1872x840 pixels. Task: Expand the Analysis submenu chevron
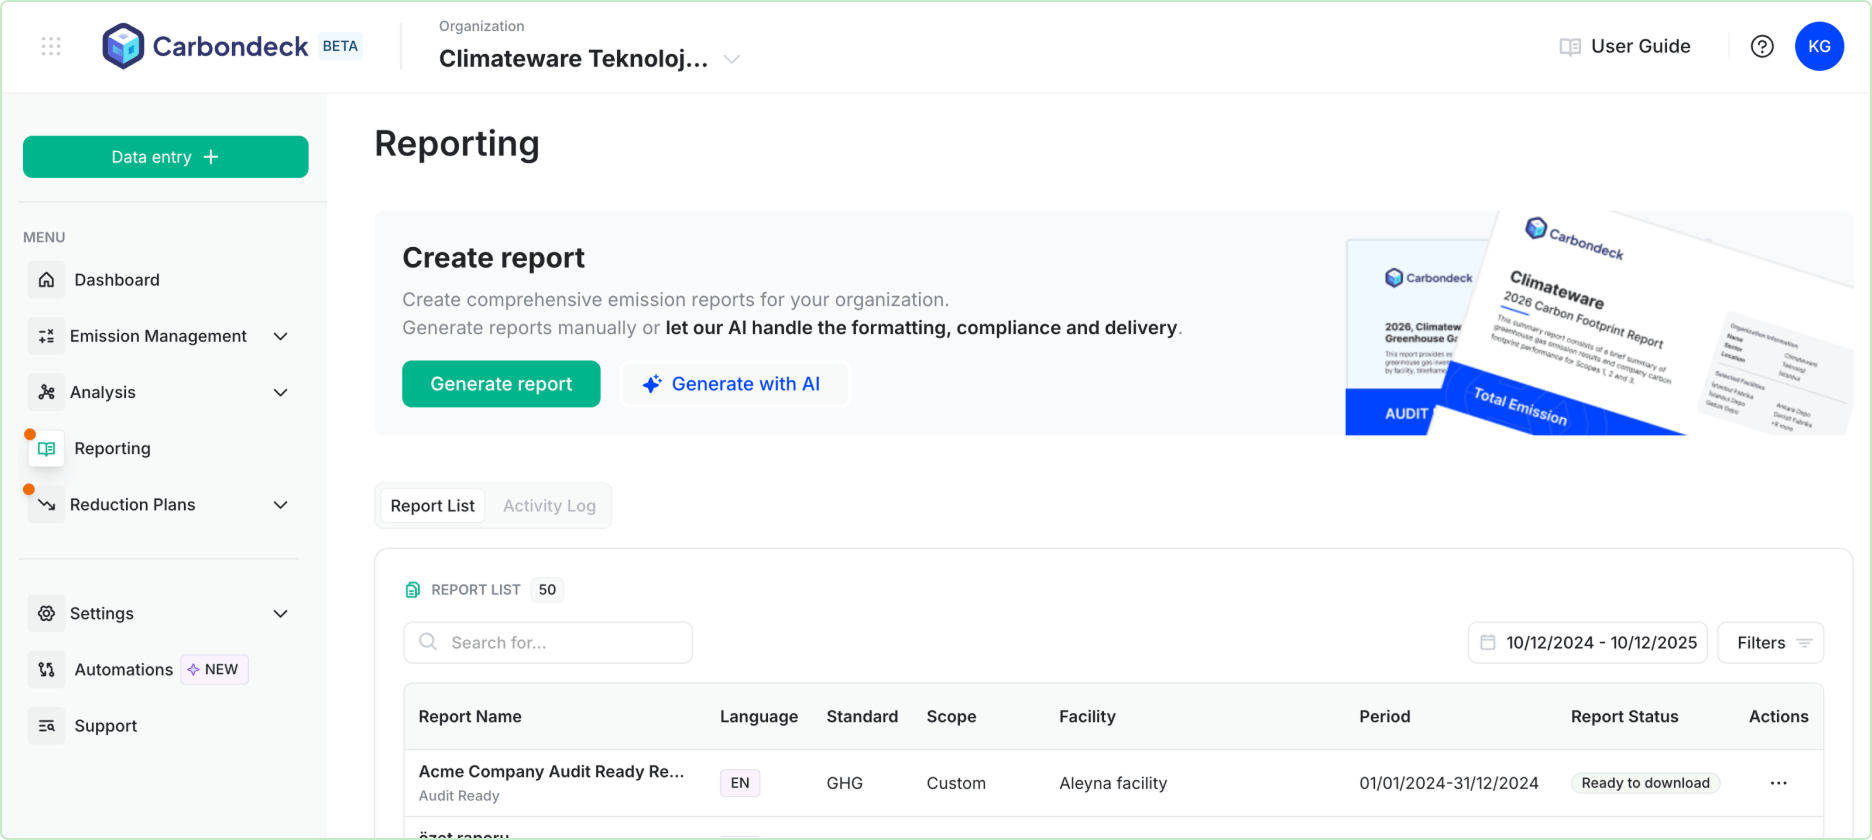tap(281, 392)
